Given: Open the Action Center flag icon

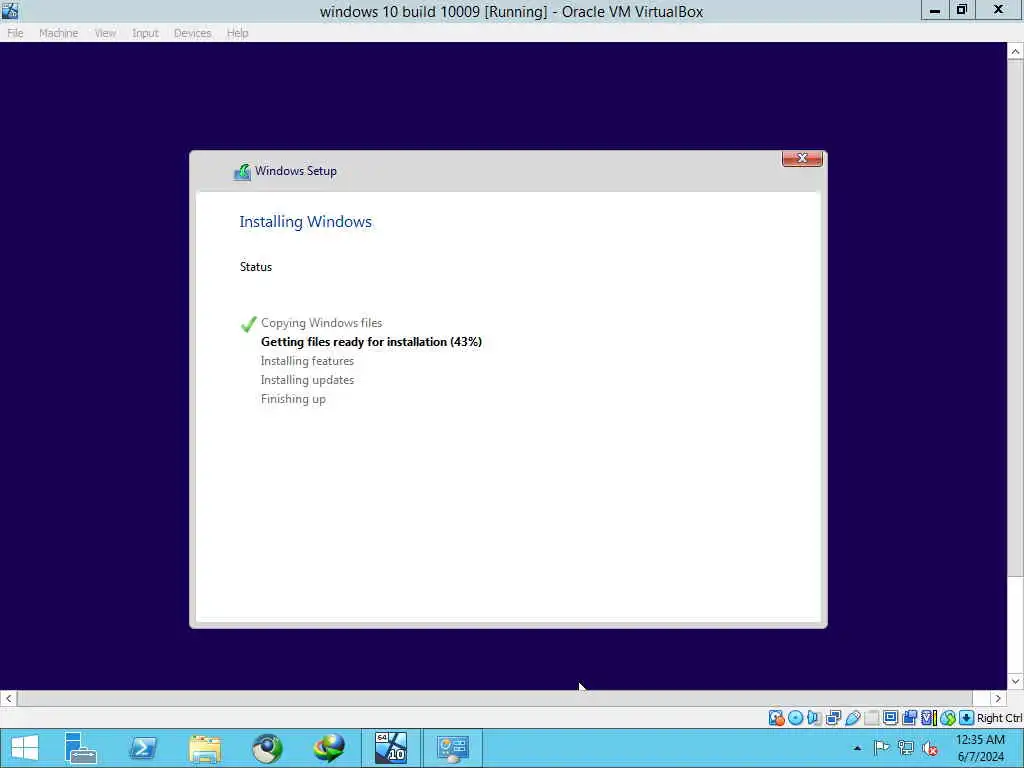Looking at the screenshot, I should pyautogui.click(x=881, y=748).
